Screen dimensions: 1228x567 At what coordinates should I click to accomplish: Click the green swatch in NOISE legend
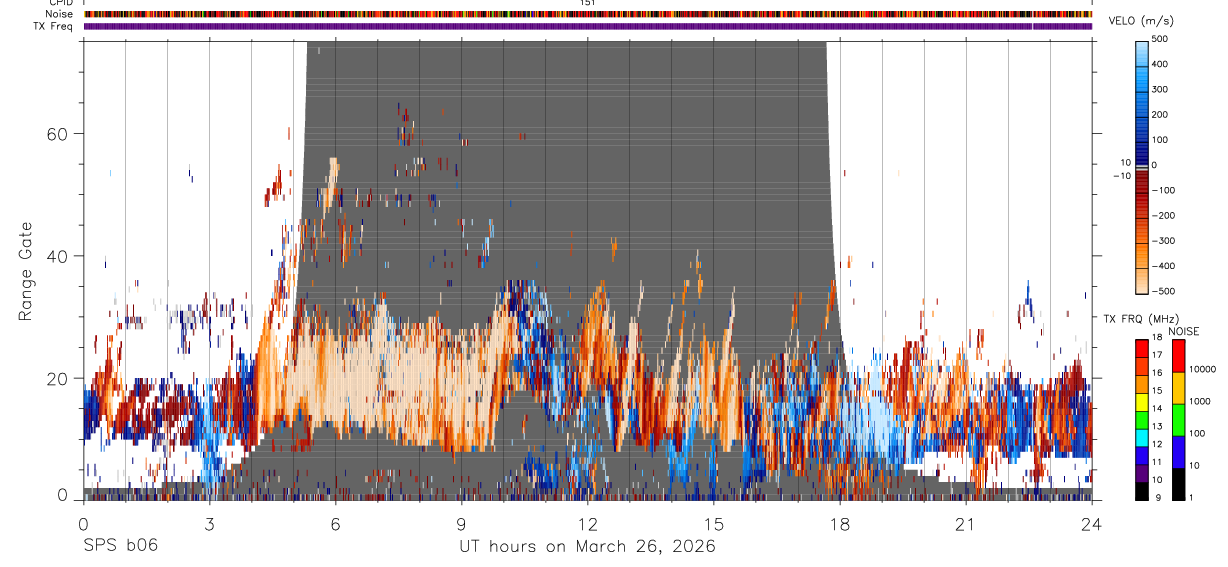[x=1177, y=420]
